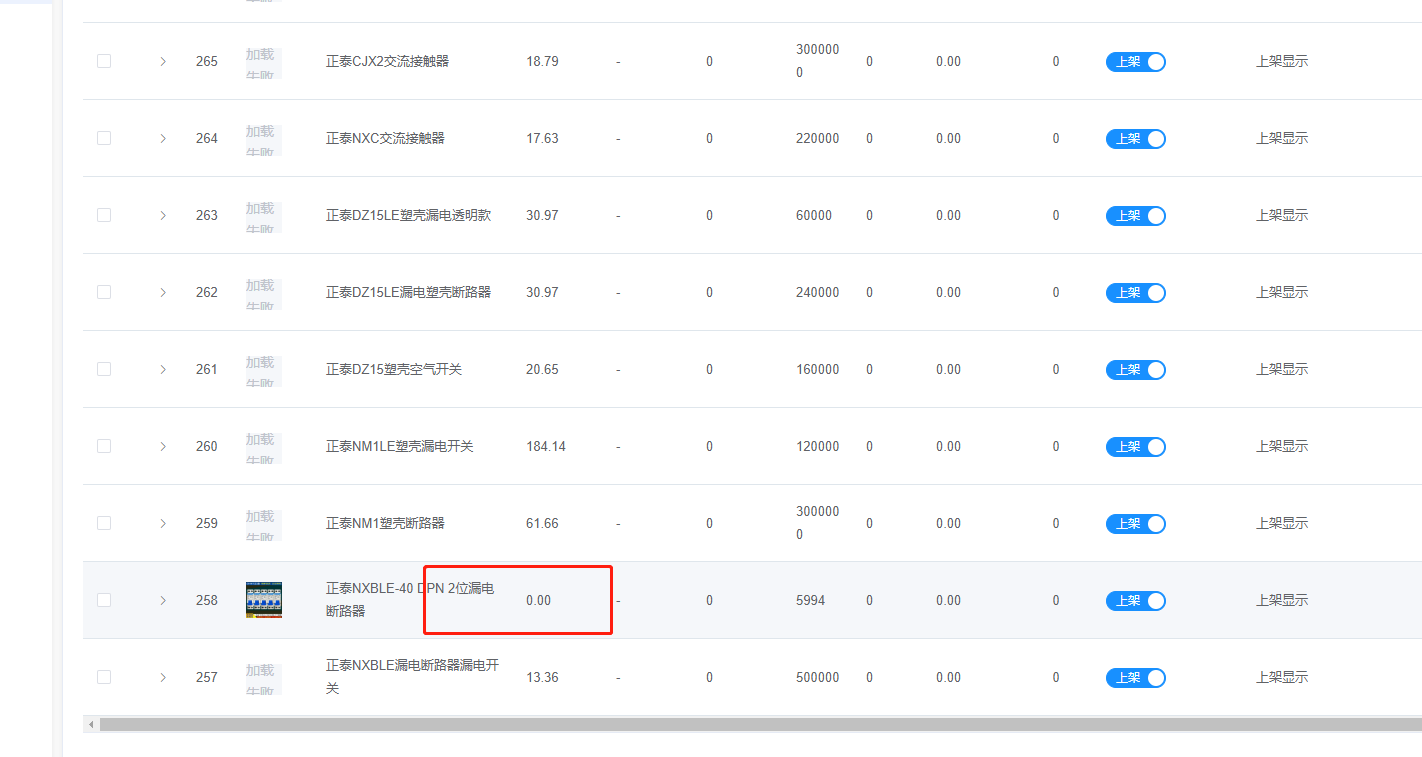This screenshot has height=757, width=1422.
Task: Tick the checkbox for product 265
Action: (104, 61)
